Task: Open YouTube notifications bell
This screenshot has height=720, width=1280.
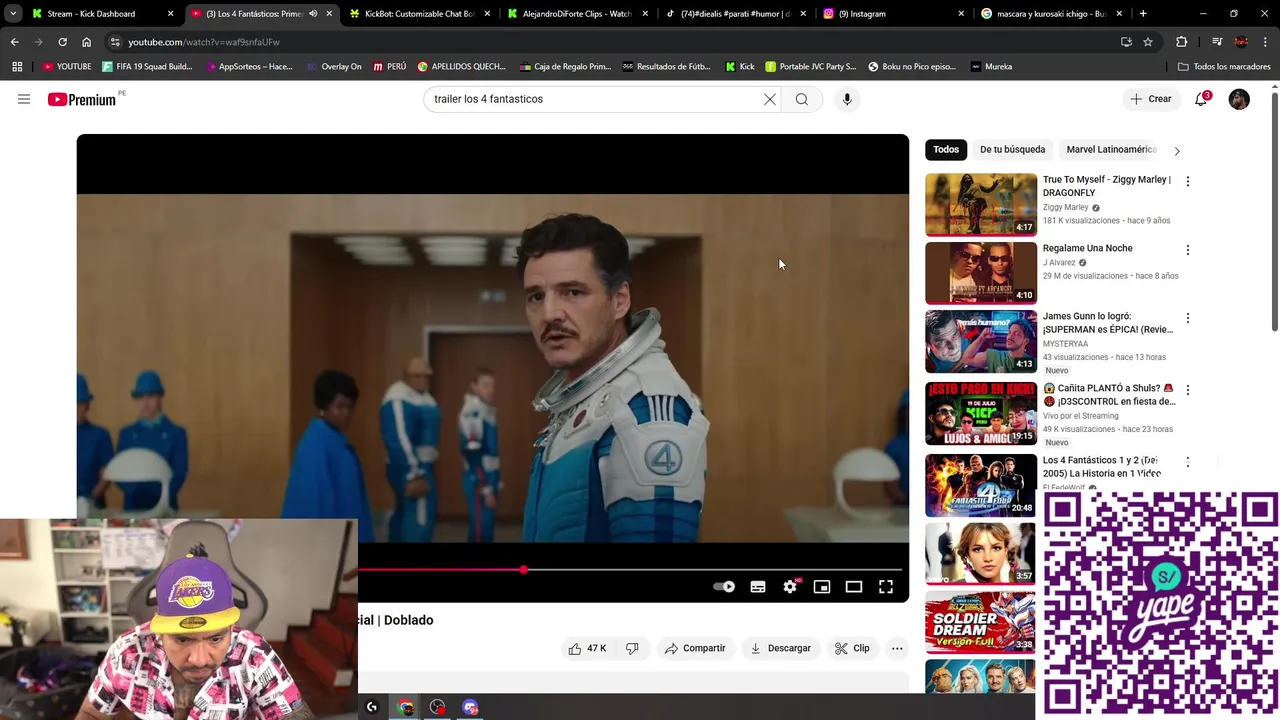Action: 1201,99
